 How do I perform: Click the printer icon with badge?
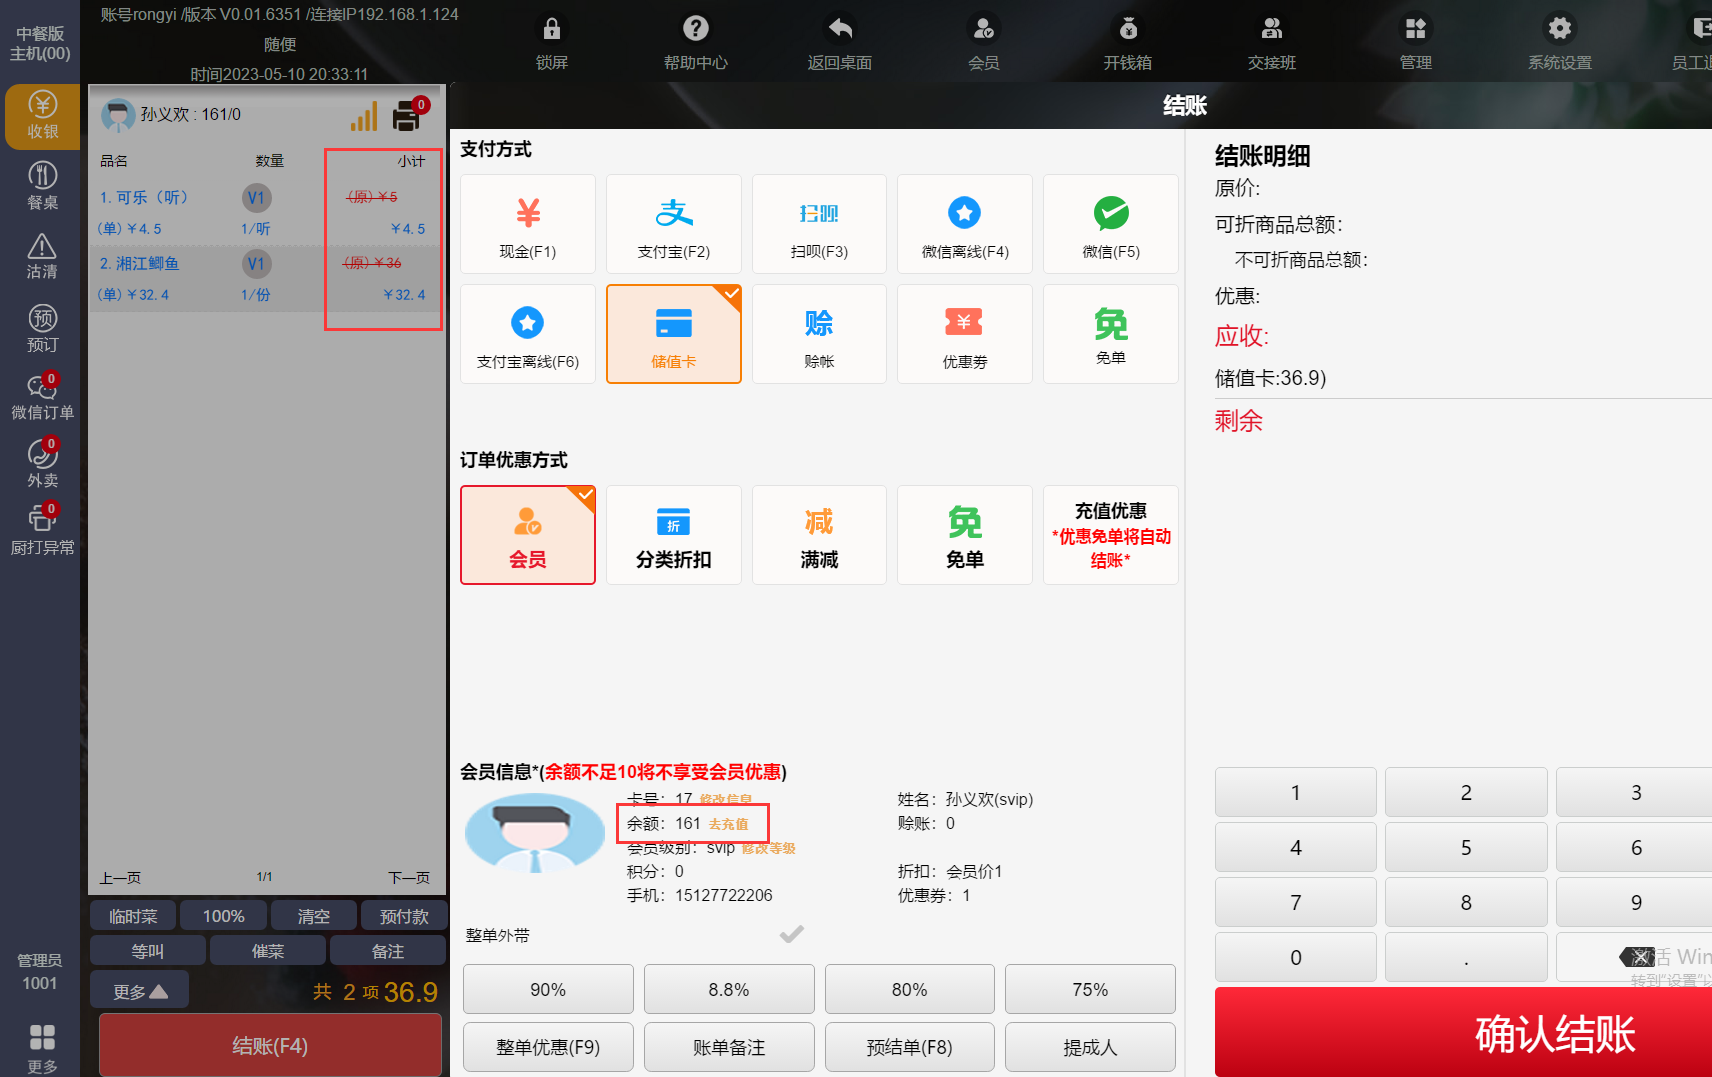tap(408, 116)
